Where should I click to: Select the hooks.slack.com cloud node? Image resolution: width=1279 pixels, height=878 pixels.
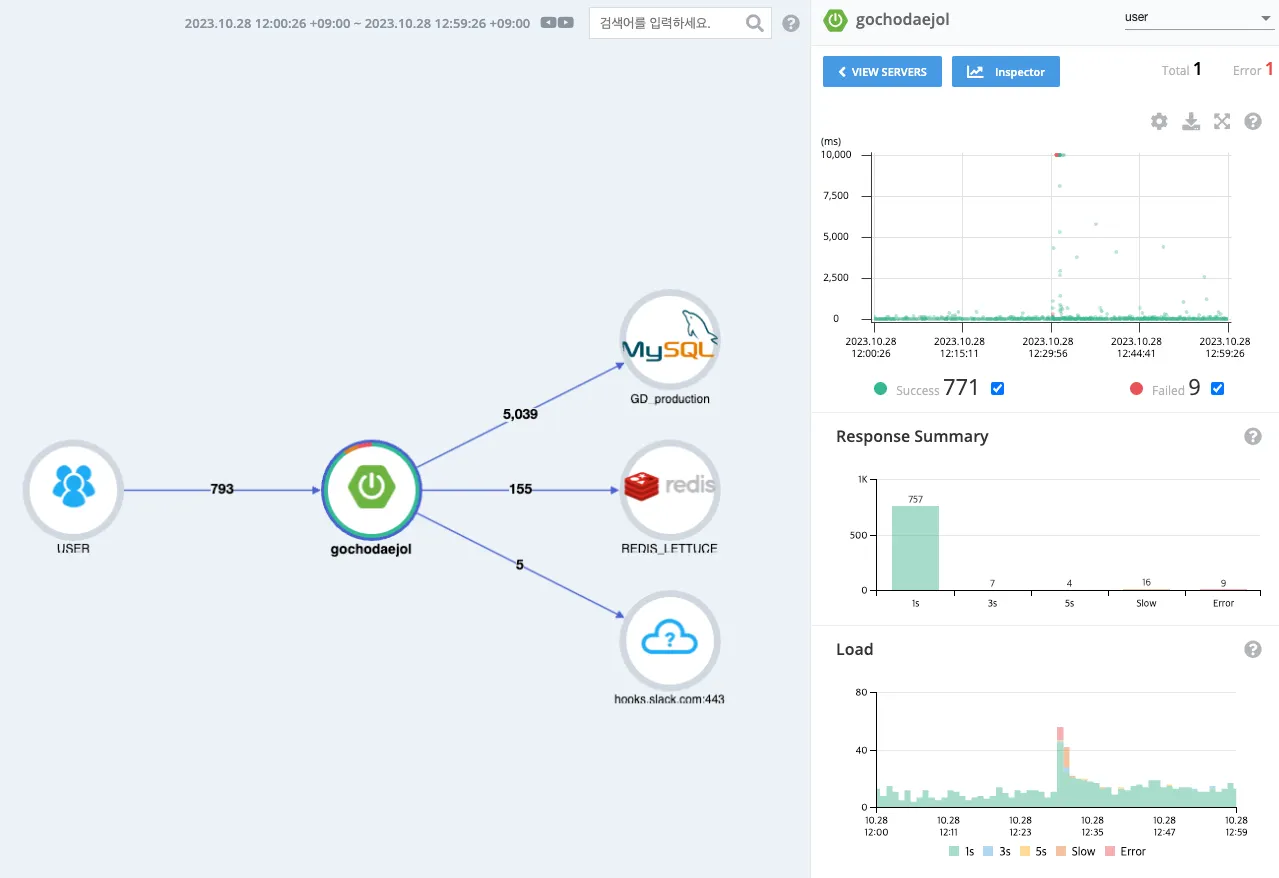pos(669,639)
